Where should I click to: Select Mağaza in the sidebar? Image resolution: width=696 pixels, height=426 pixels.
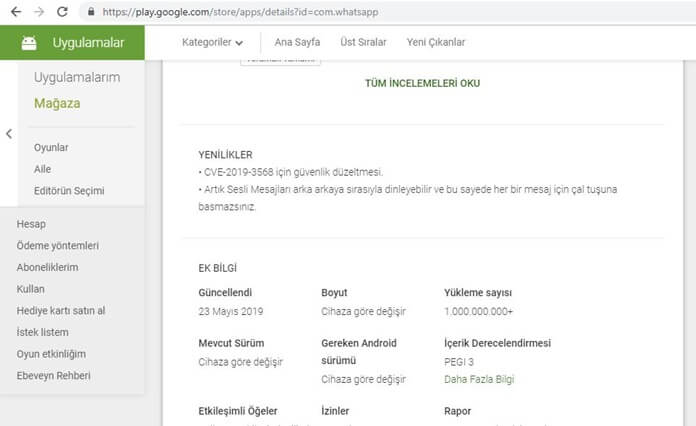coord(57,103)
